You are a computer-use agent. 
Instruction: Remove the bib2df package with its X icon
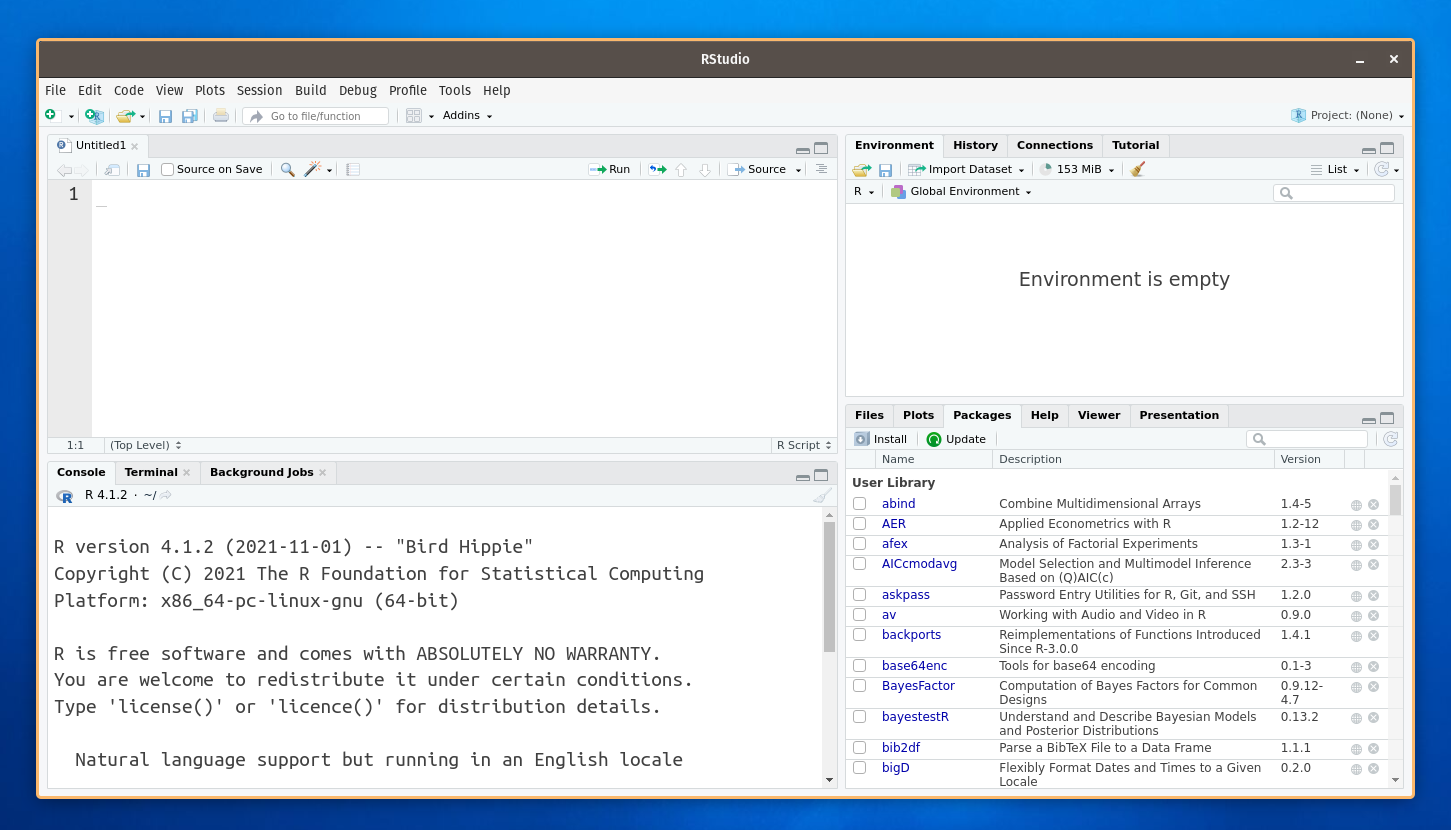pyautogui.click(x=1373, y=749)
